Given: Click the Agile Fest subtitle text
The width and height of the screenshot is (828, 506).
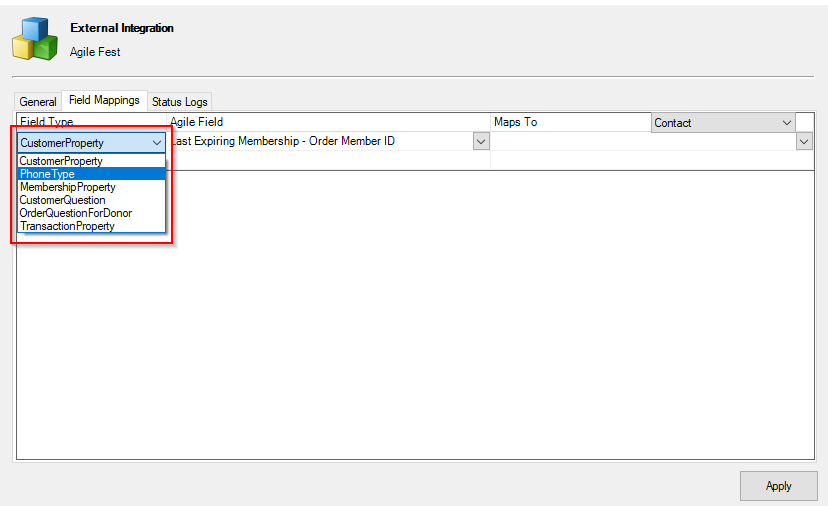Looking at the screenshot, I should click(x=95, y=52).
